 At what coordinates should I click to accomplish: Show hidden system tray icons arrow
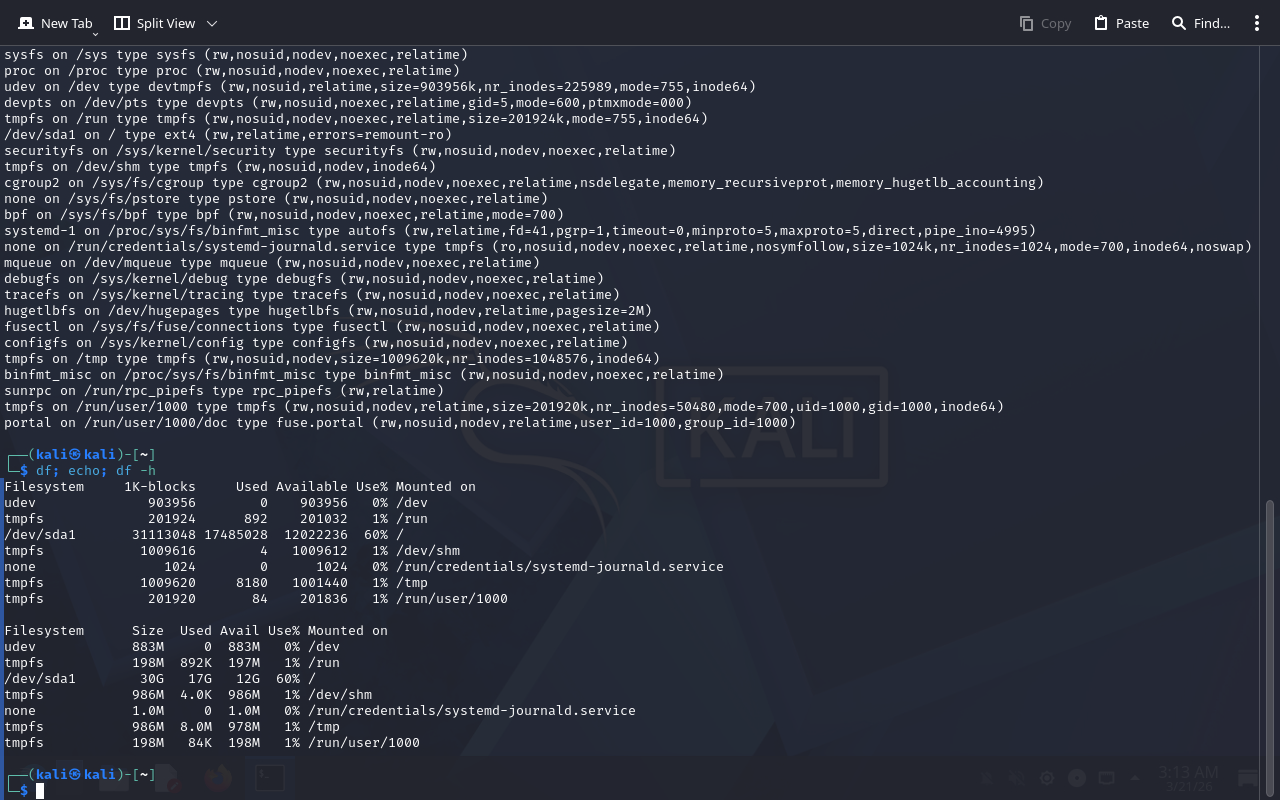1135,778
